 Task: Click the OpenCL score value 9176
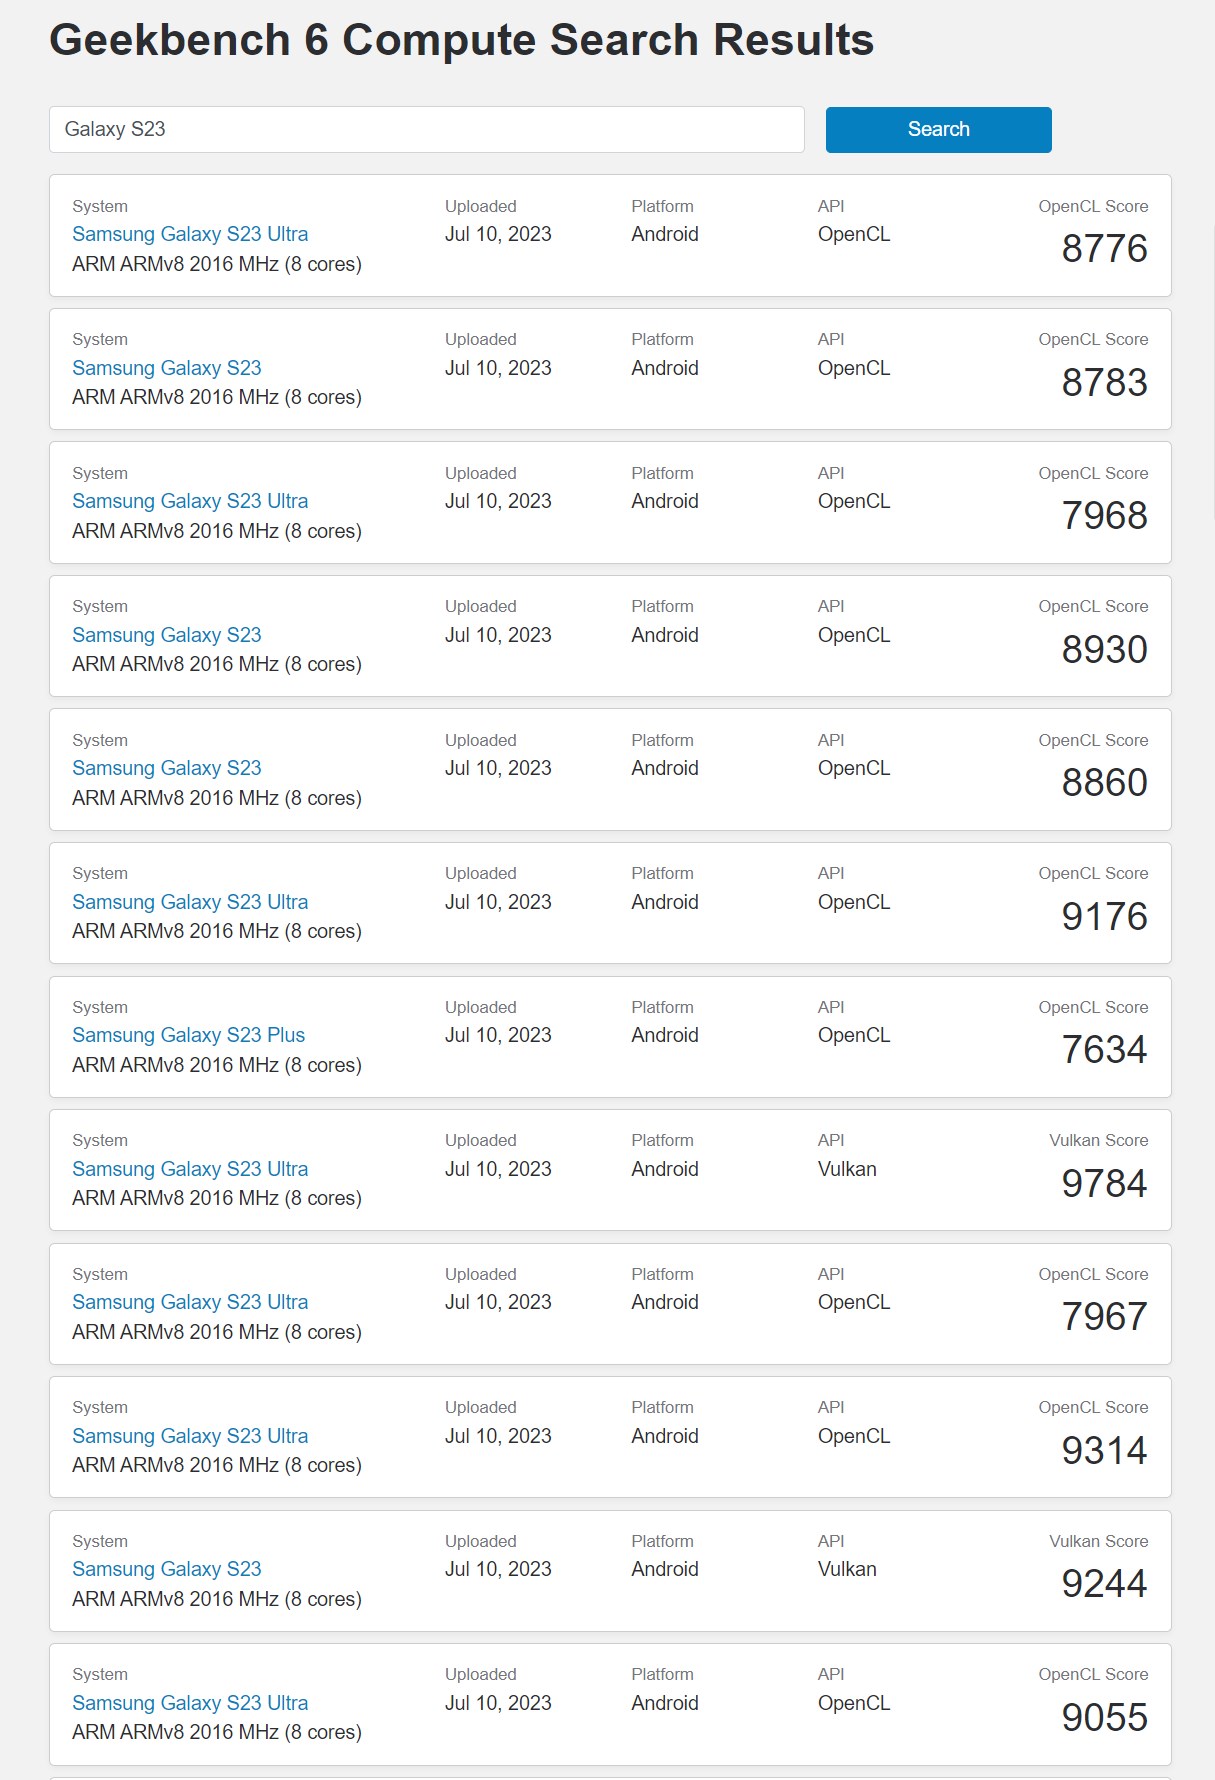click(1104, 917)
